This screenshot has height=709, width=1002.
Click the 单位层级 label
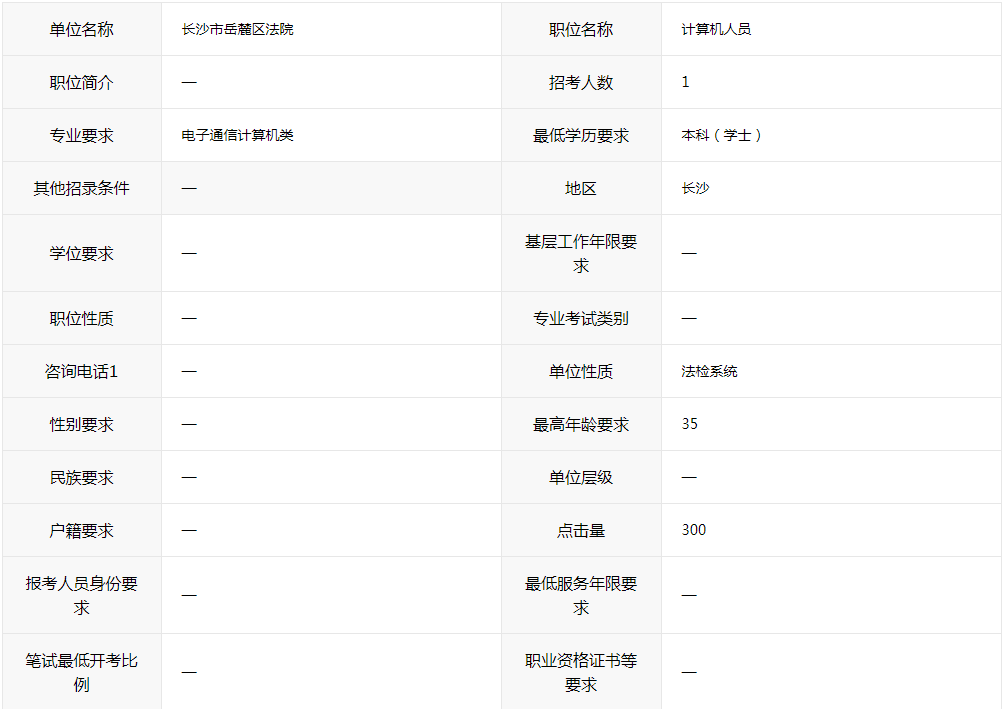click(x=581, y=478)
